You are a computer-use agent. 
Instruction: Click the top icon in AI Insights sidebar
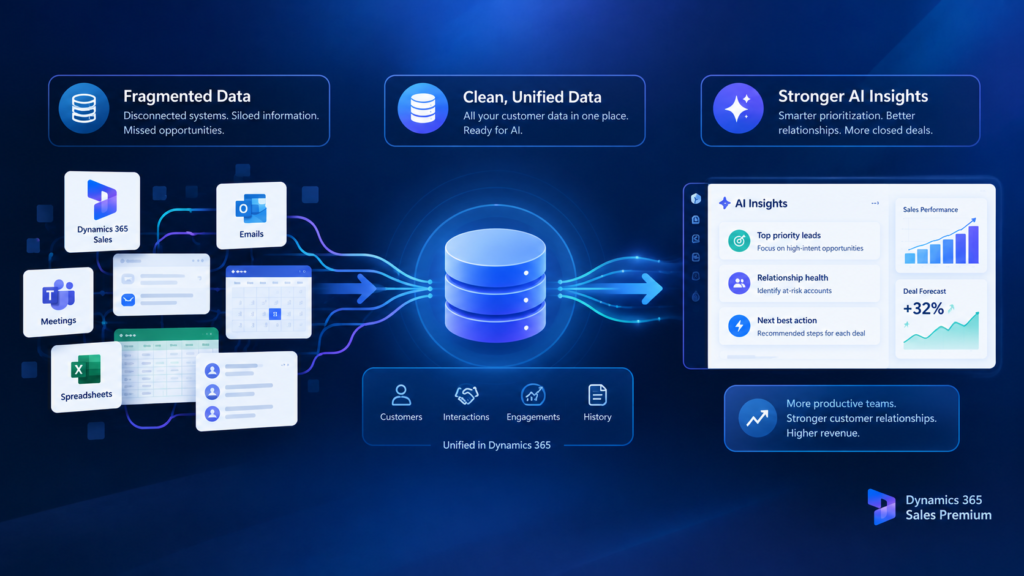click(696, 199)
